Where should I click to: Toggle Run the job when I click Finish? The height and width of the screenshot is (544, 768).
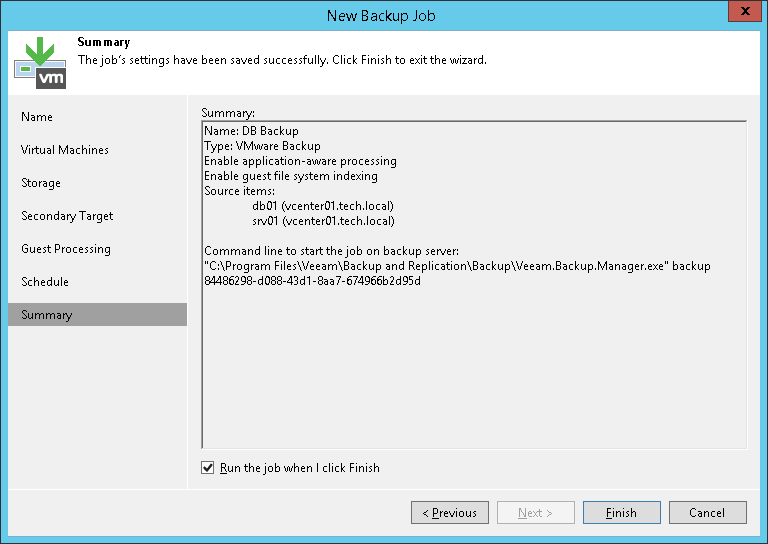pos(208,468)
